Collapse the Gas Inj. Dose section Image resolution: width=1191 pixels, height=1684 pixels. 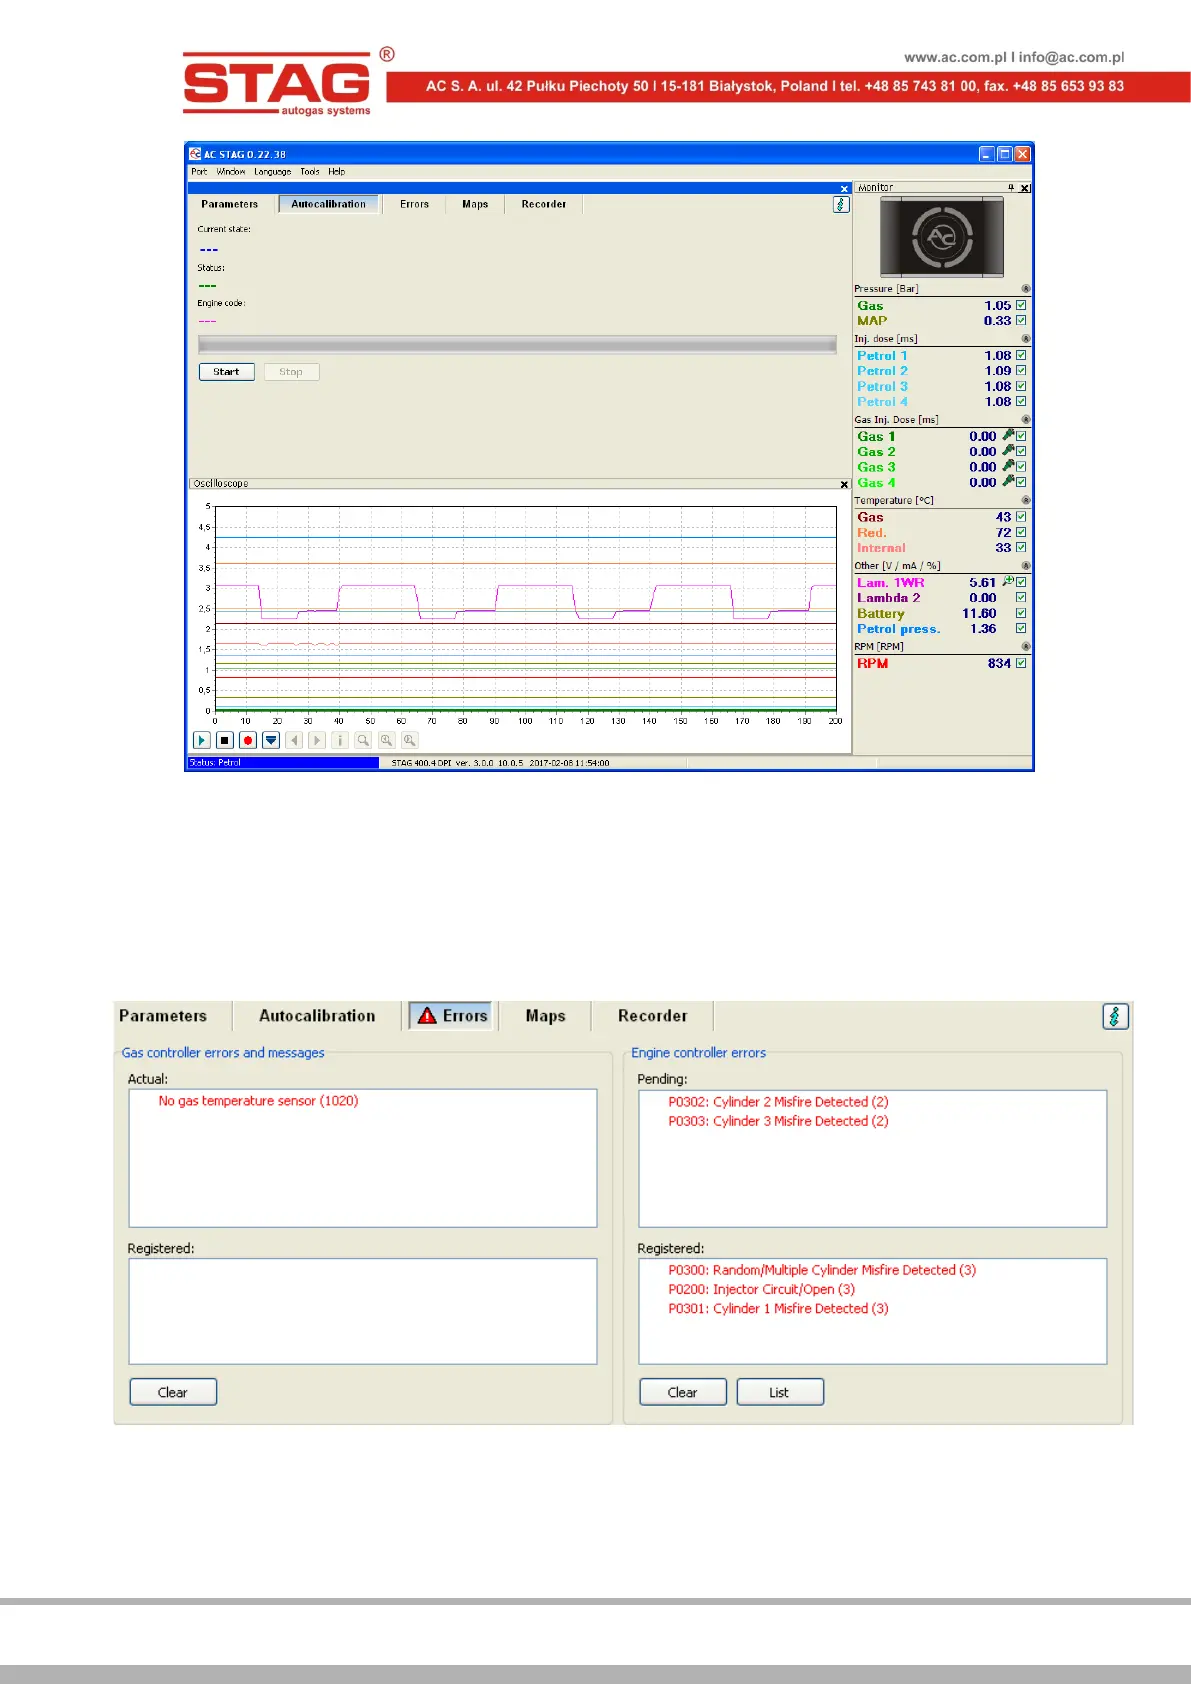coord(1025,420)
